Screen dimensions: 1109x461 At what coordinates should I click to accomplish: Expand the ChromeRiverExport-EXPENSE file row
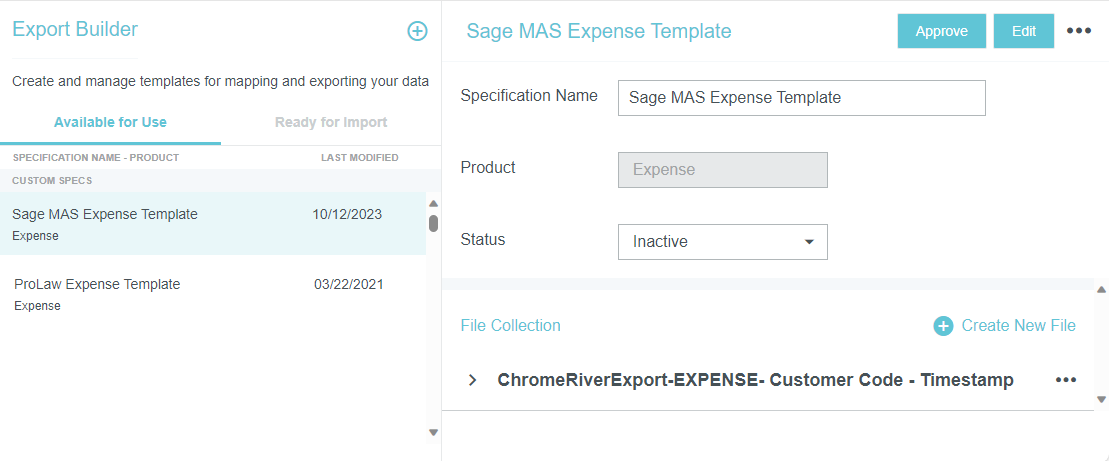point(473,380)
